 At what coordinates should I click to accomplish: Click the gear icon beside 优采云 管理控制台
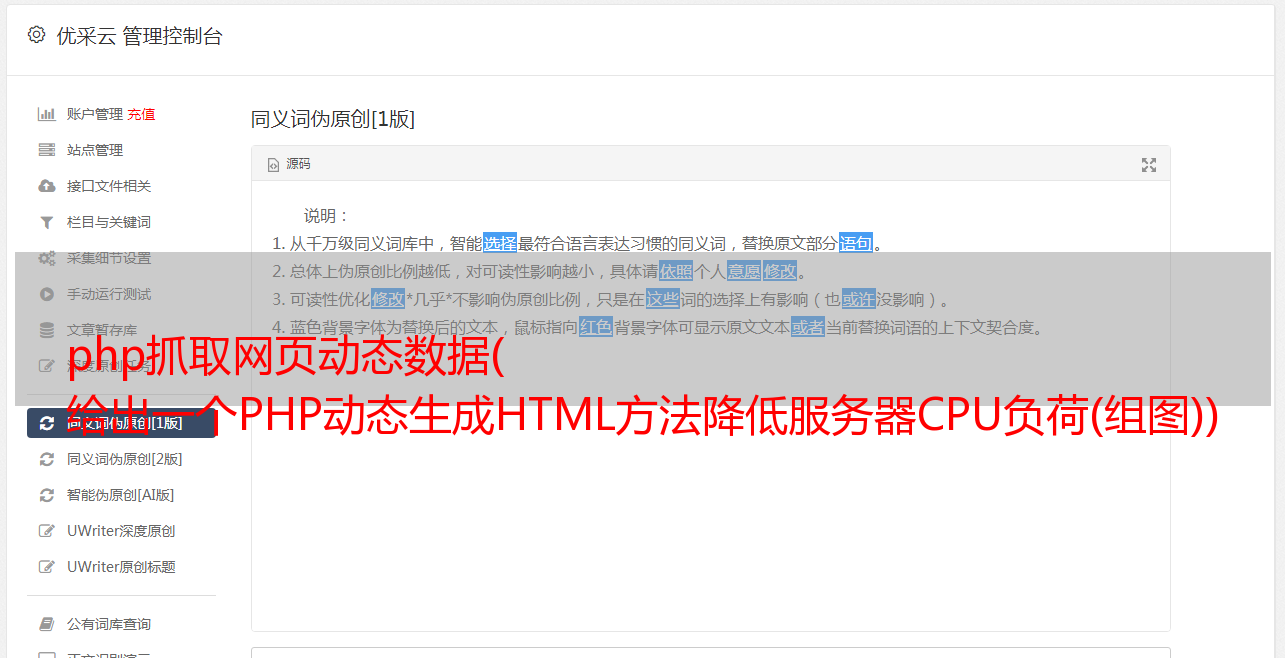pos(37,35)
